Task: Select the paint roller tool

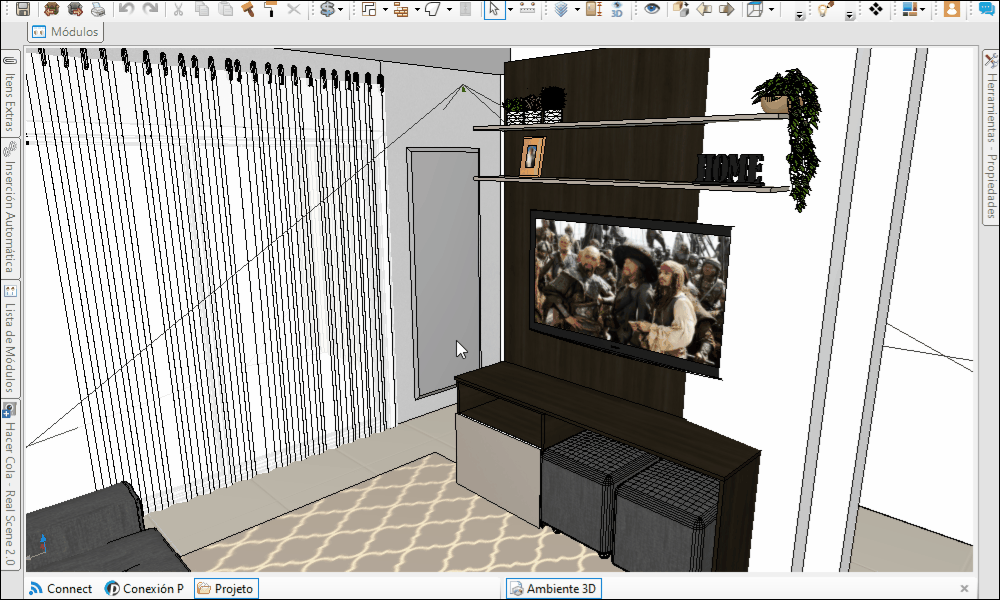Action: click(270, 10)
